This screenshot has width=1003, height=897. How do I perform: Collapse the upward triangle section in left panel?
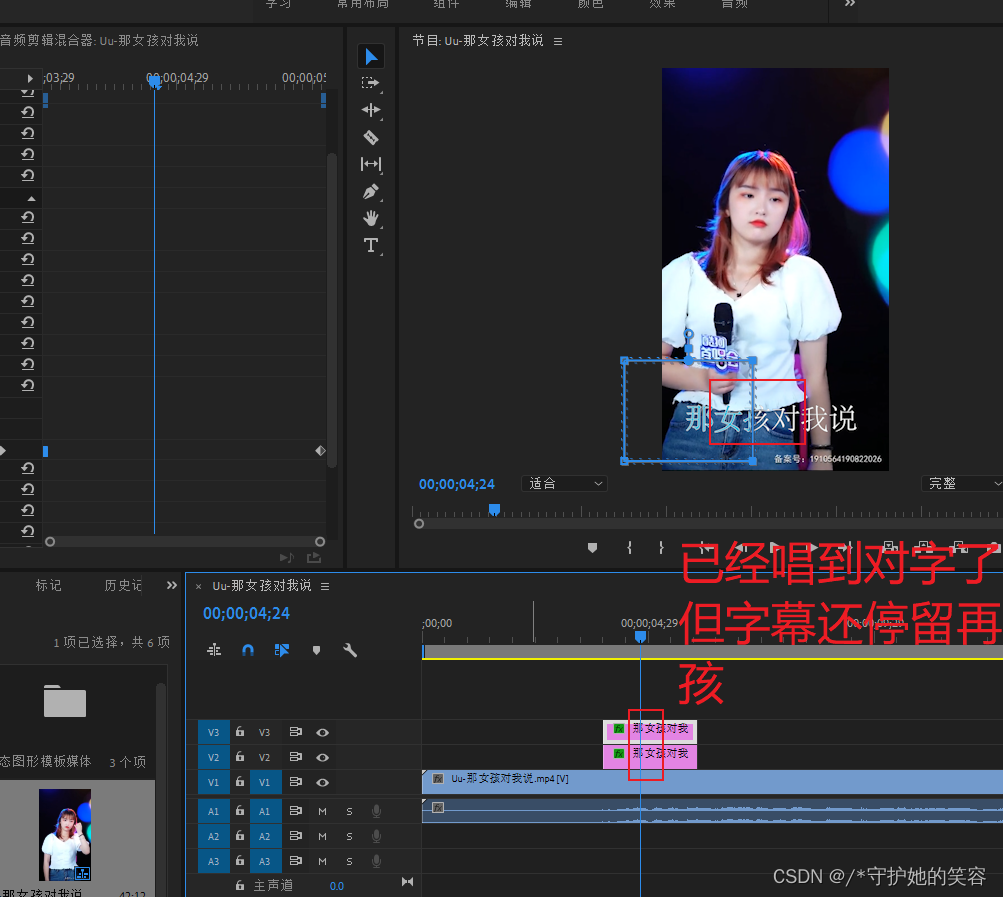[x=31, y=199]
